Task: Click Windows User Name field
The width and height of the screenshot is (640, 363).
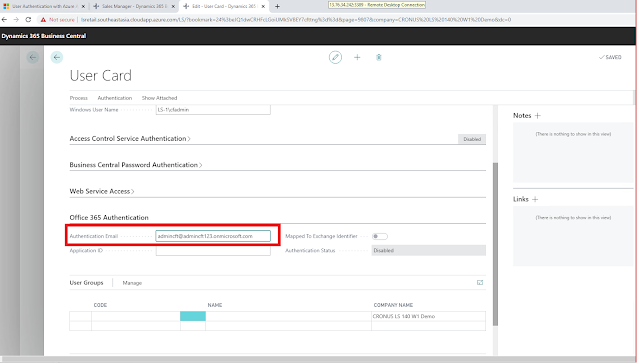Action: click(x=213, y=109)
